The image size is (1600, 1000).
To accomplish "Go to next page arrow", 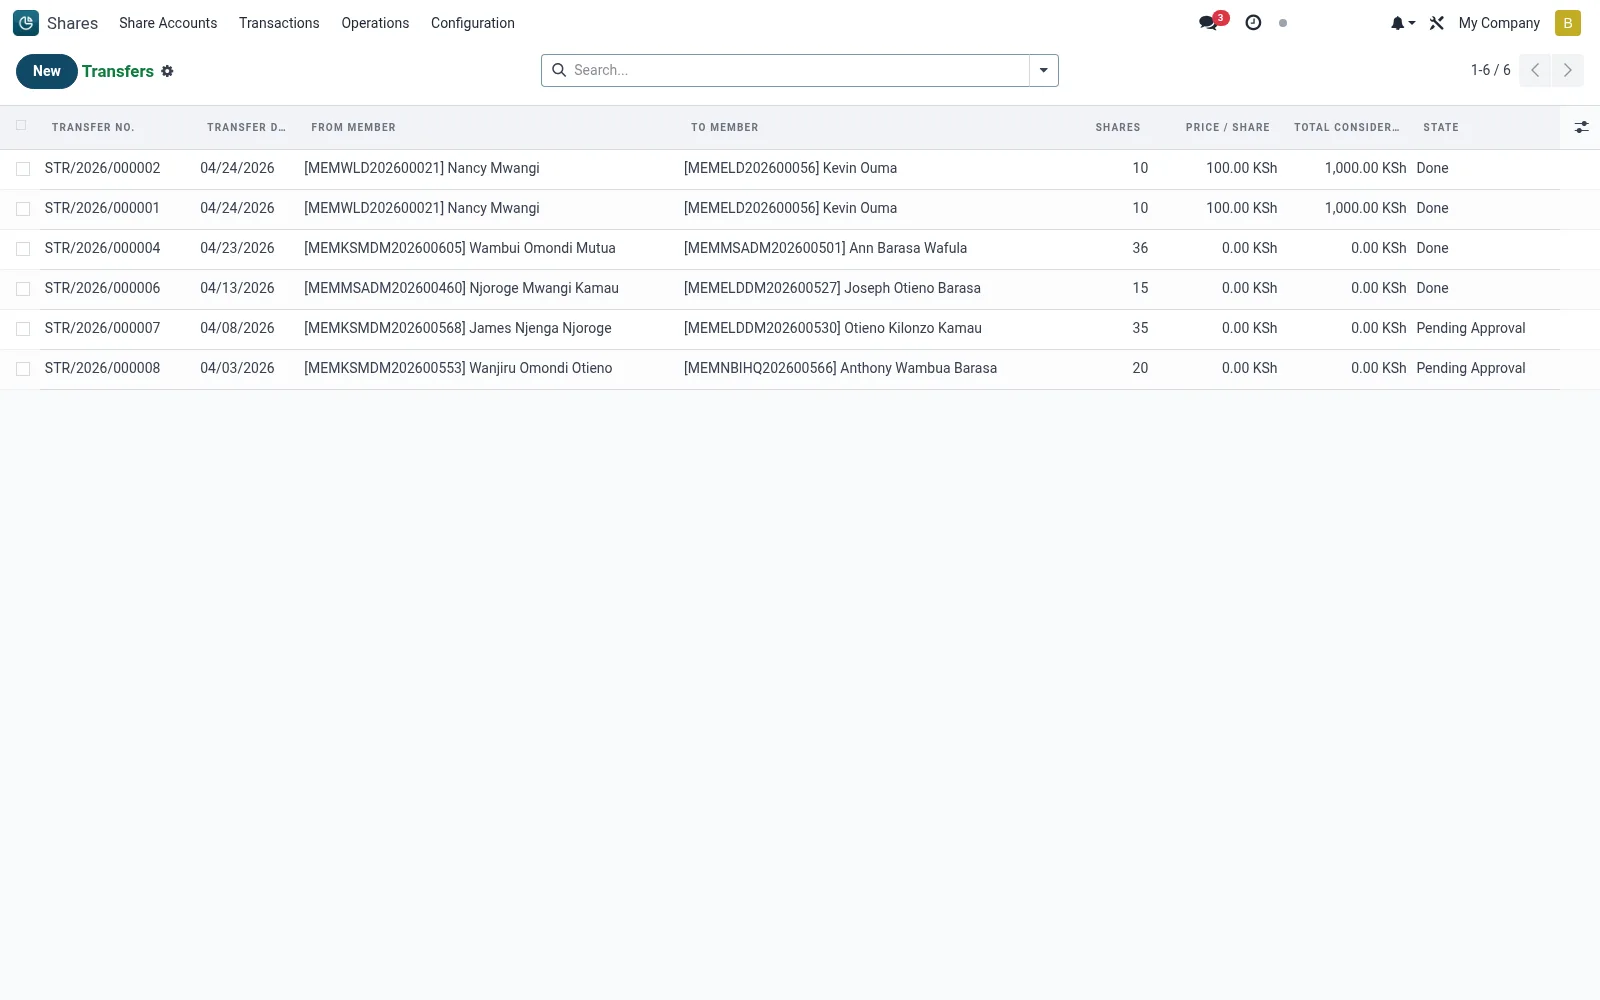I will 1567,70.
